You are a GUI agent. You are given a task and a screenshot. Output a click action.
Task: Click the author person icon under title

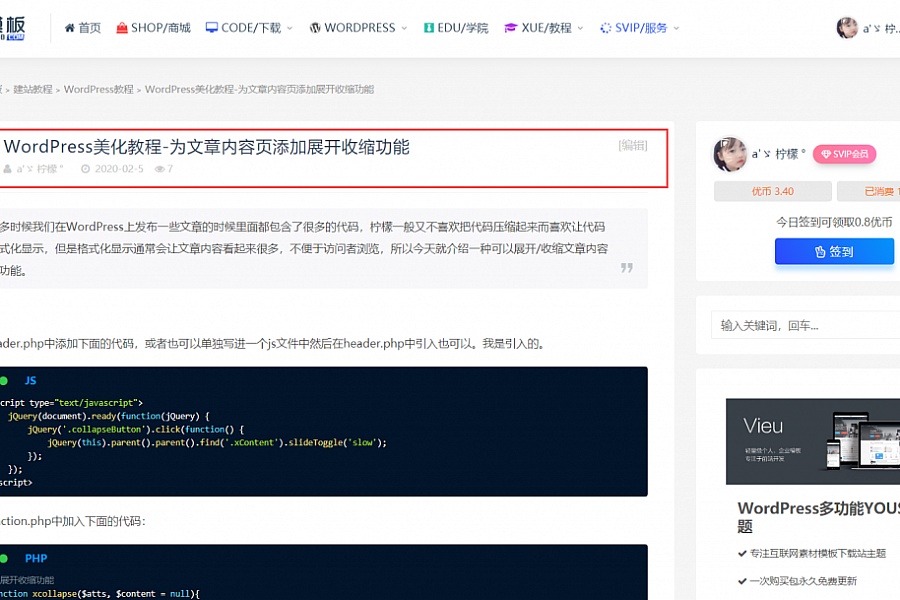[7, 169]
